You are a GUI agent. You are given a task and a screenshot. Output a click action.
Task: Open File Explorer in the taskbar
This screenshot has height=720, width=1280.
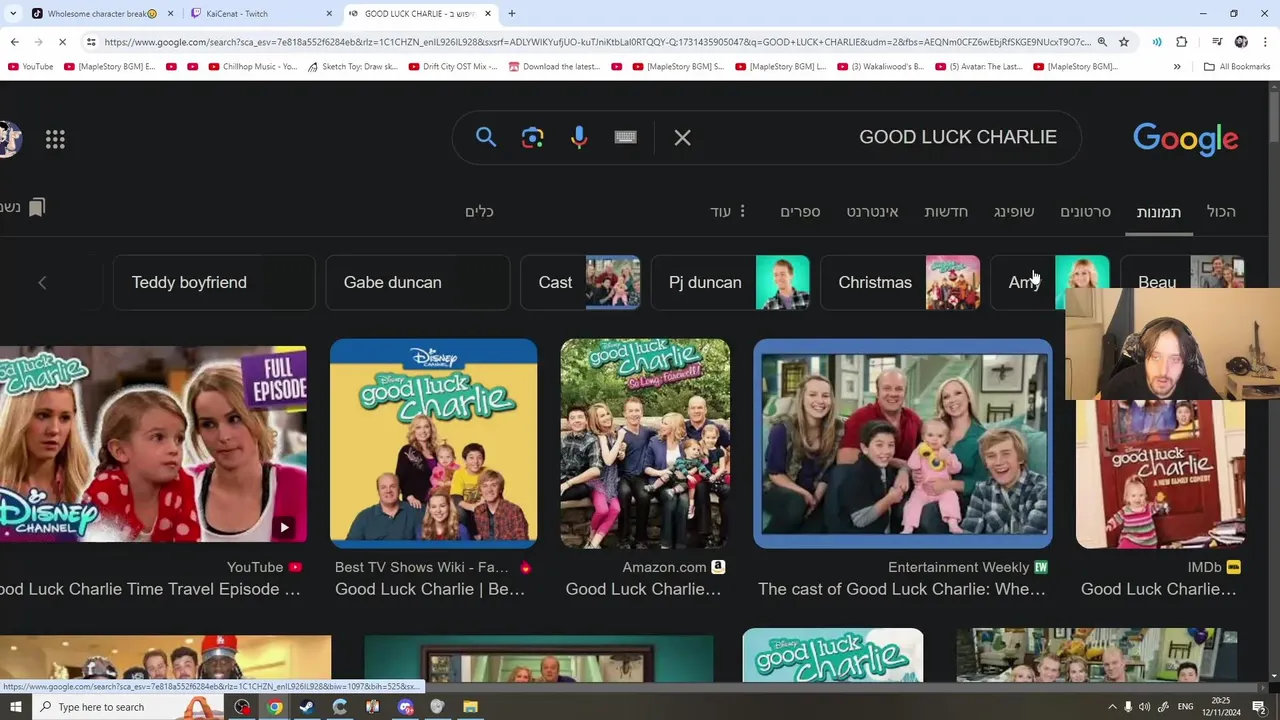pos(470,707)
